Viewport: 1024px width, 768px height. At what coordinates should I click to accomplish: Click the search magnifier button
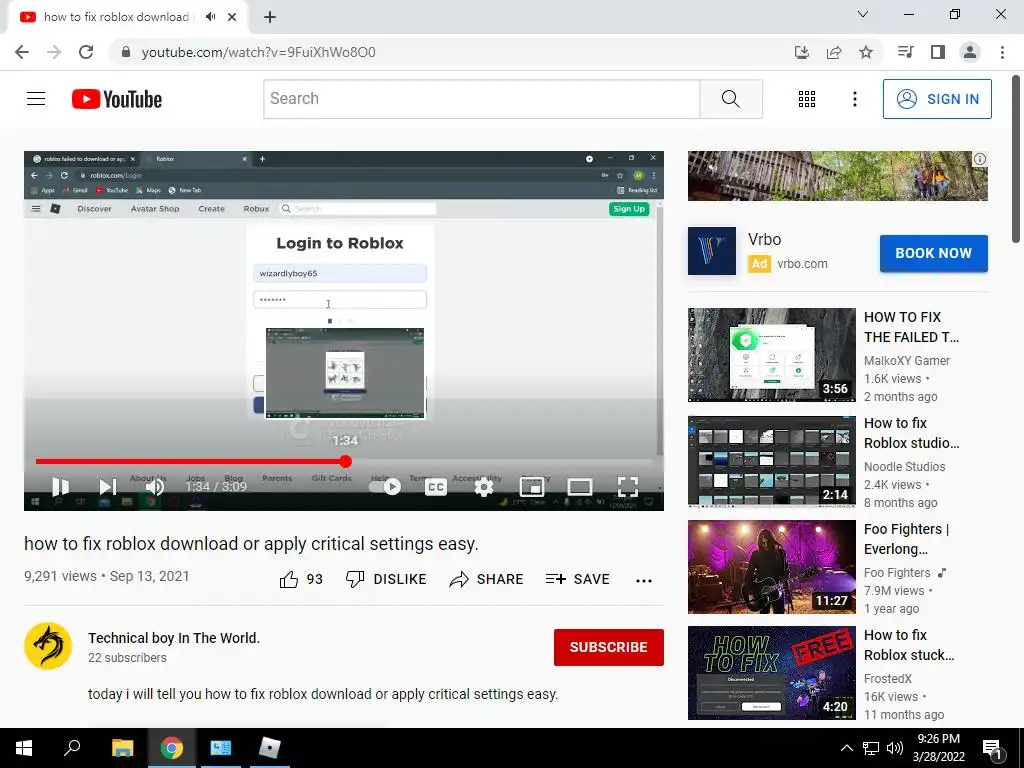pos(731,99)
